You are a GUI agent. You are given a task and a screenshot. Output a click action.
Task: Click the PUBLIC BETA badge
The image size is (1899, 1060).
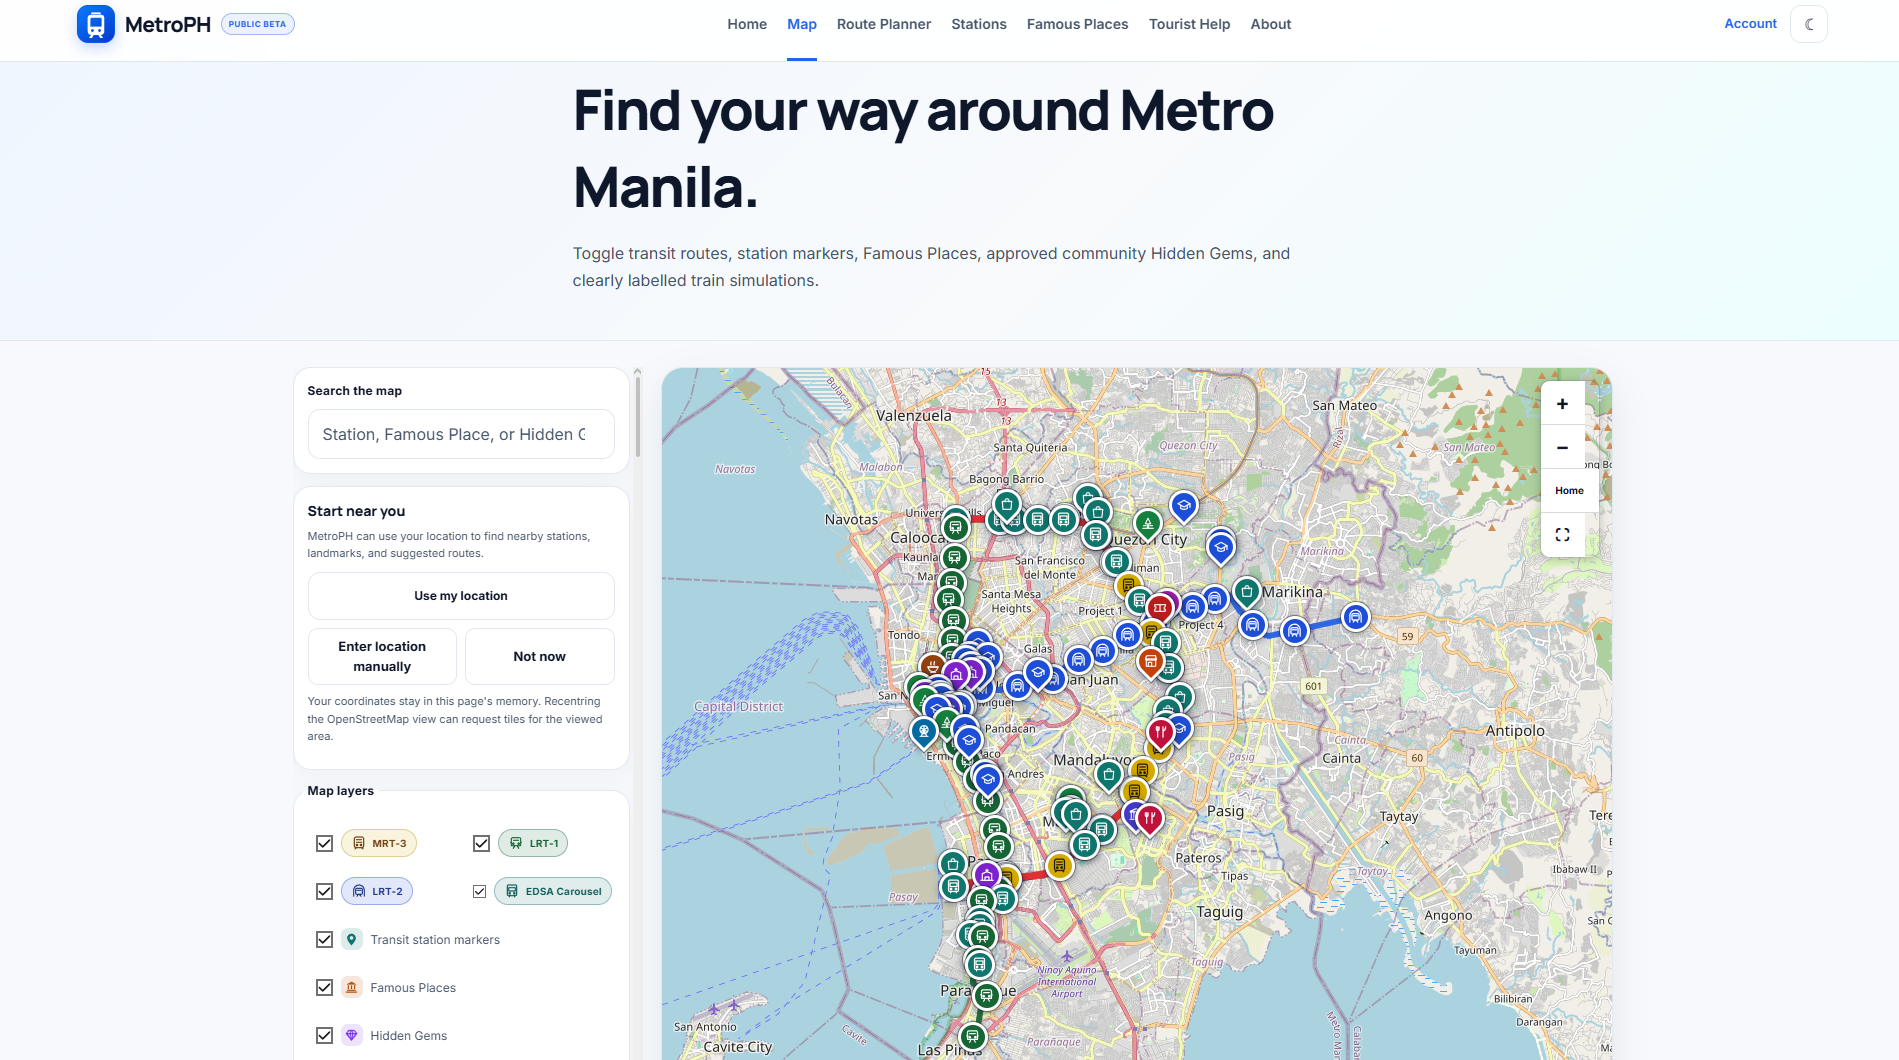(x=257, y=24)
